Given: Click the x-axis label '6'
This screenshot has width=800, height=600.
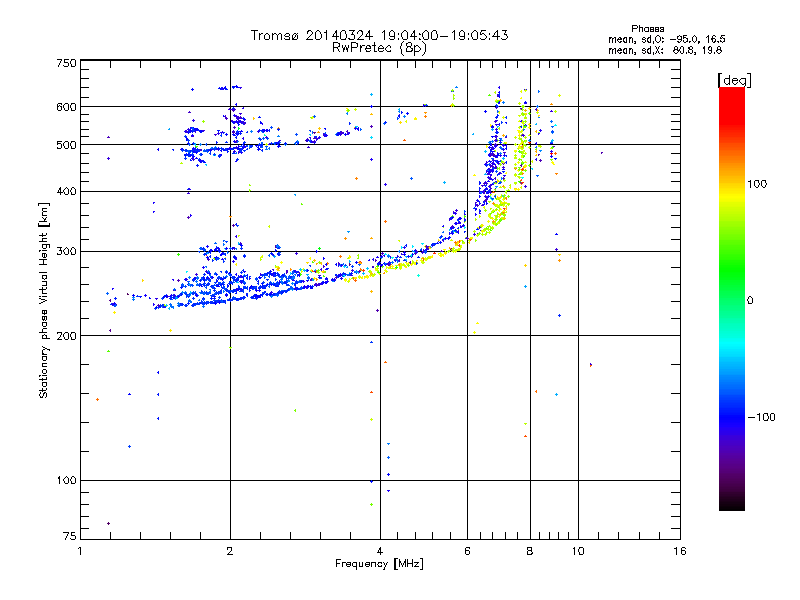Looking at the screenshot, I should [467, 551].
